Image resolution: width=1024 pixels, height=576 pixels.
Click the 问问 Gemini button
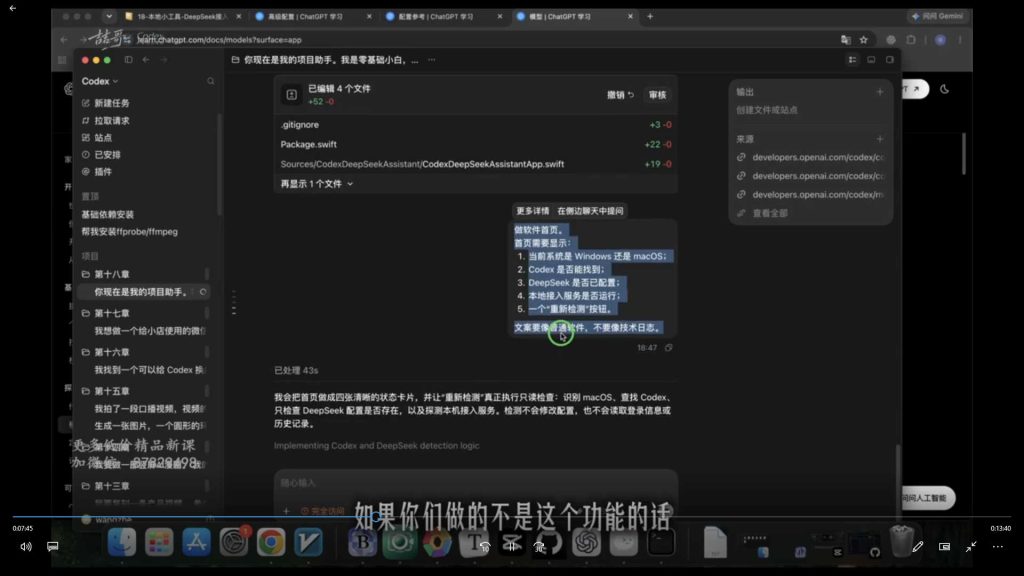[x=937, y=16]
